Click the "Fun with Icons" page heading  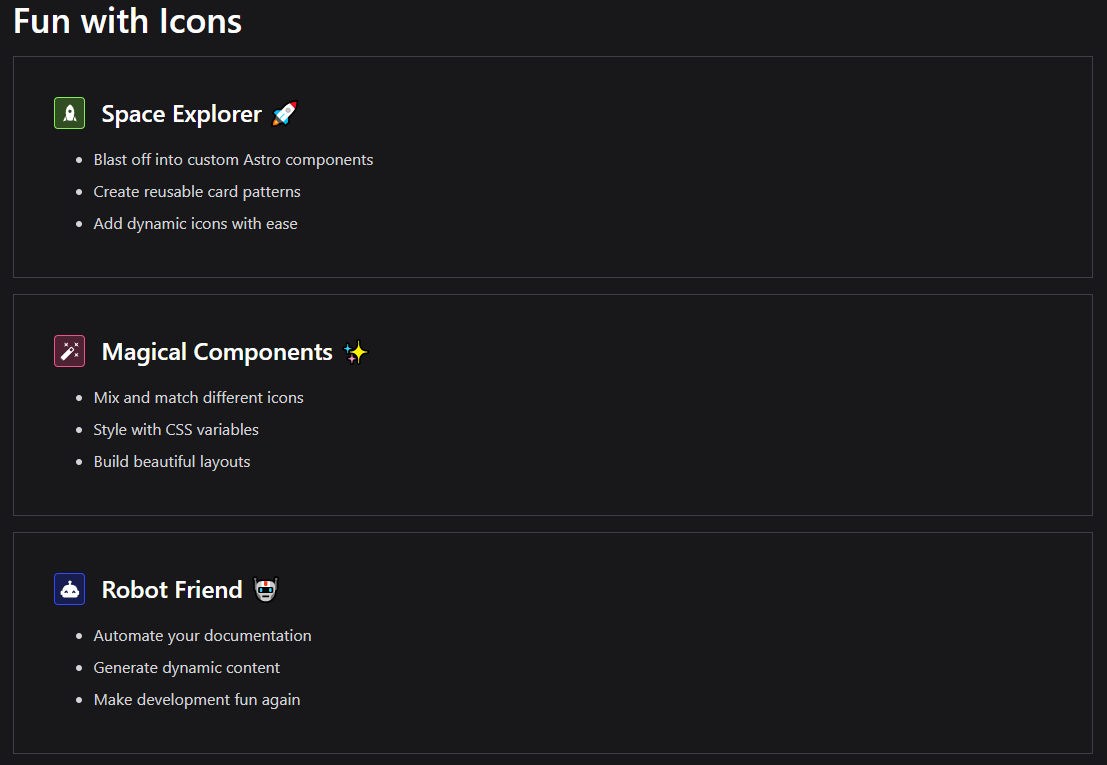pos(127,21)
